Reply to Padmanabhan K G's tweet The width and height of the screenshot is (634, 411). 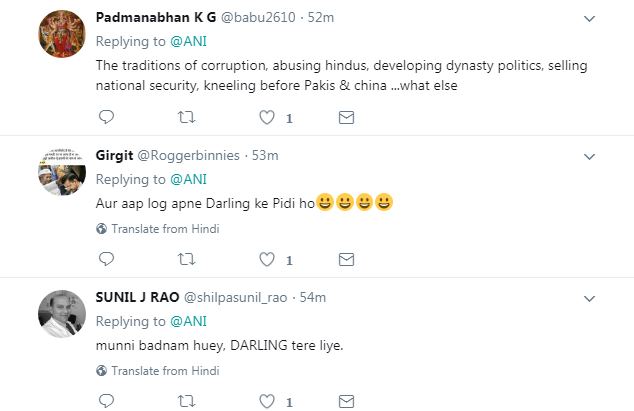107,118
